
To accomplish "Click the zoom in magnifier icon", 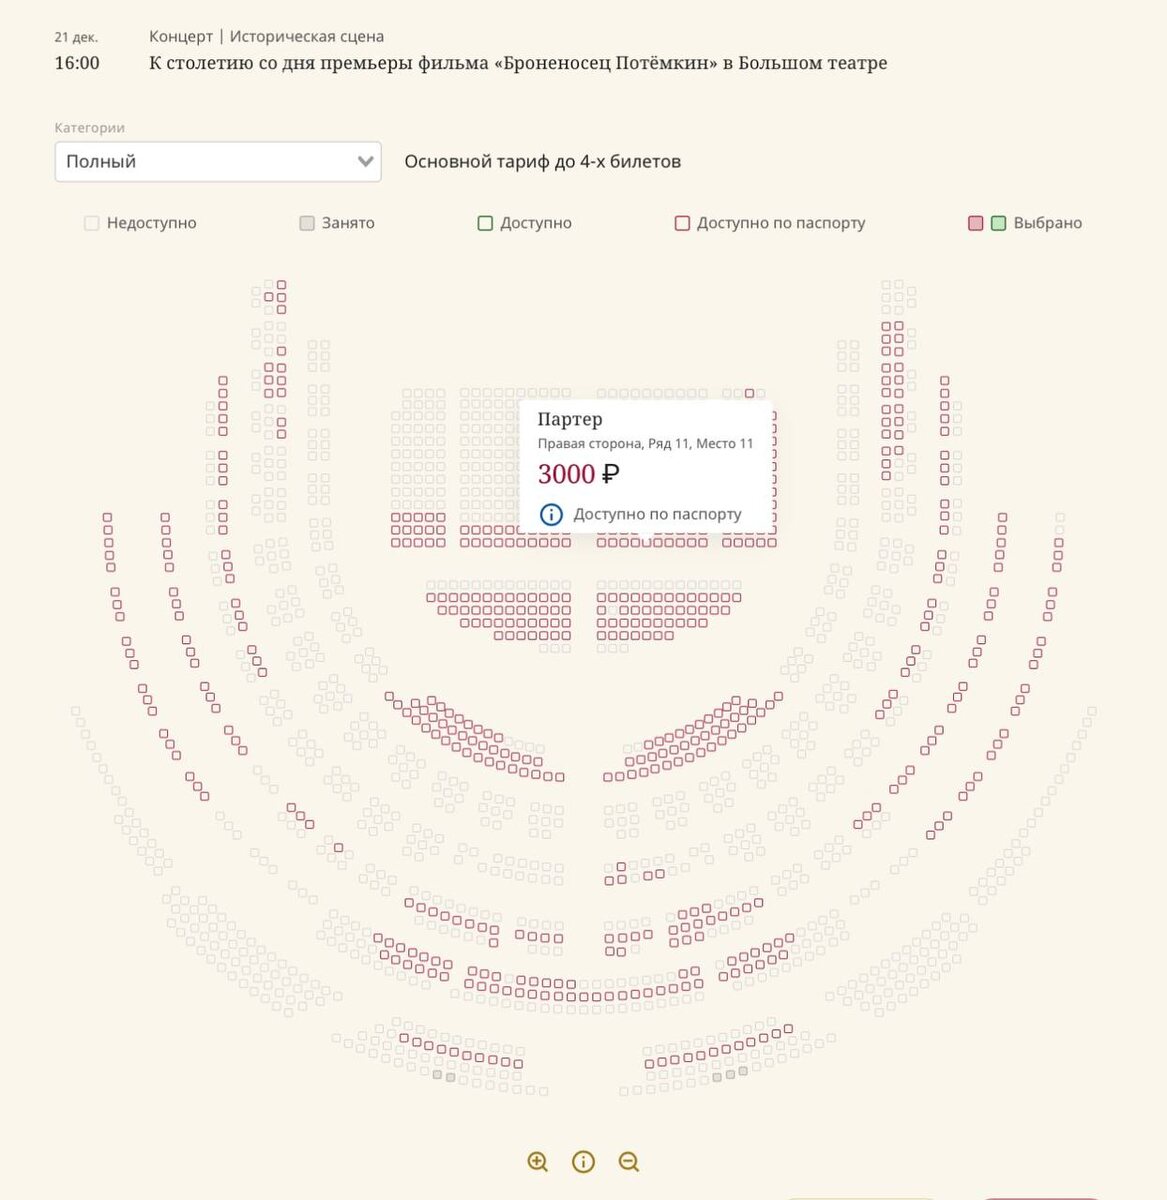I will point(538,1161).
